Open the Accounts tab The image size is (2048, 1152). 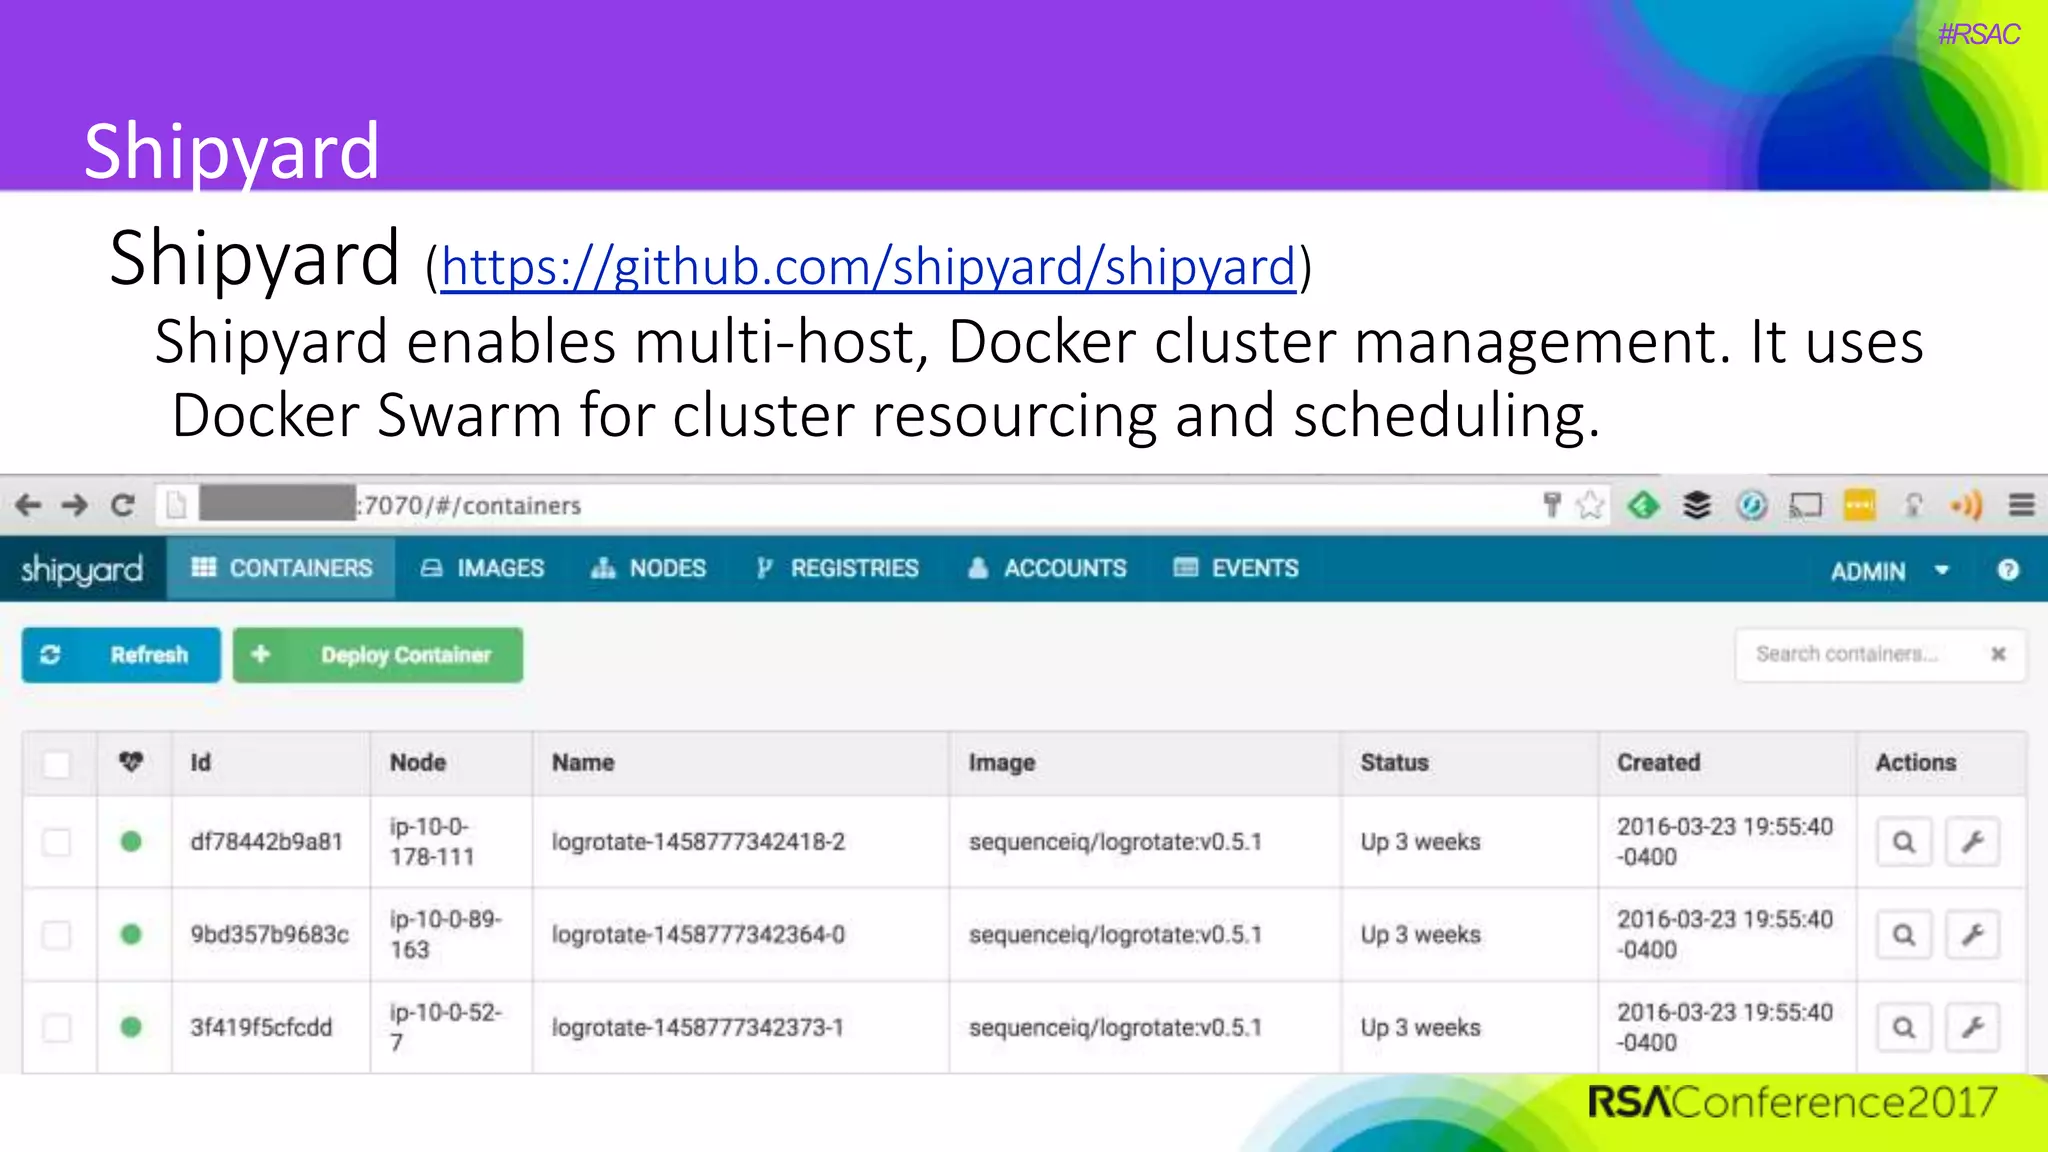(1047, 568)
